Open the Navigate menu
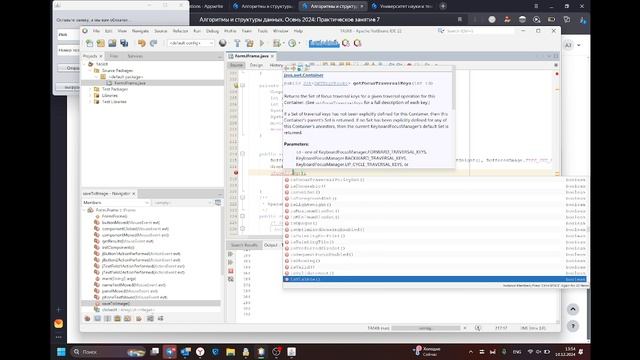This screenshot has height=360, width=640. click(140, 31)
